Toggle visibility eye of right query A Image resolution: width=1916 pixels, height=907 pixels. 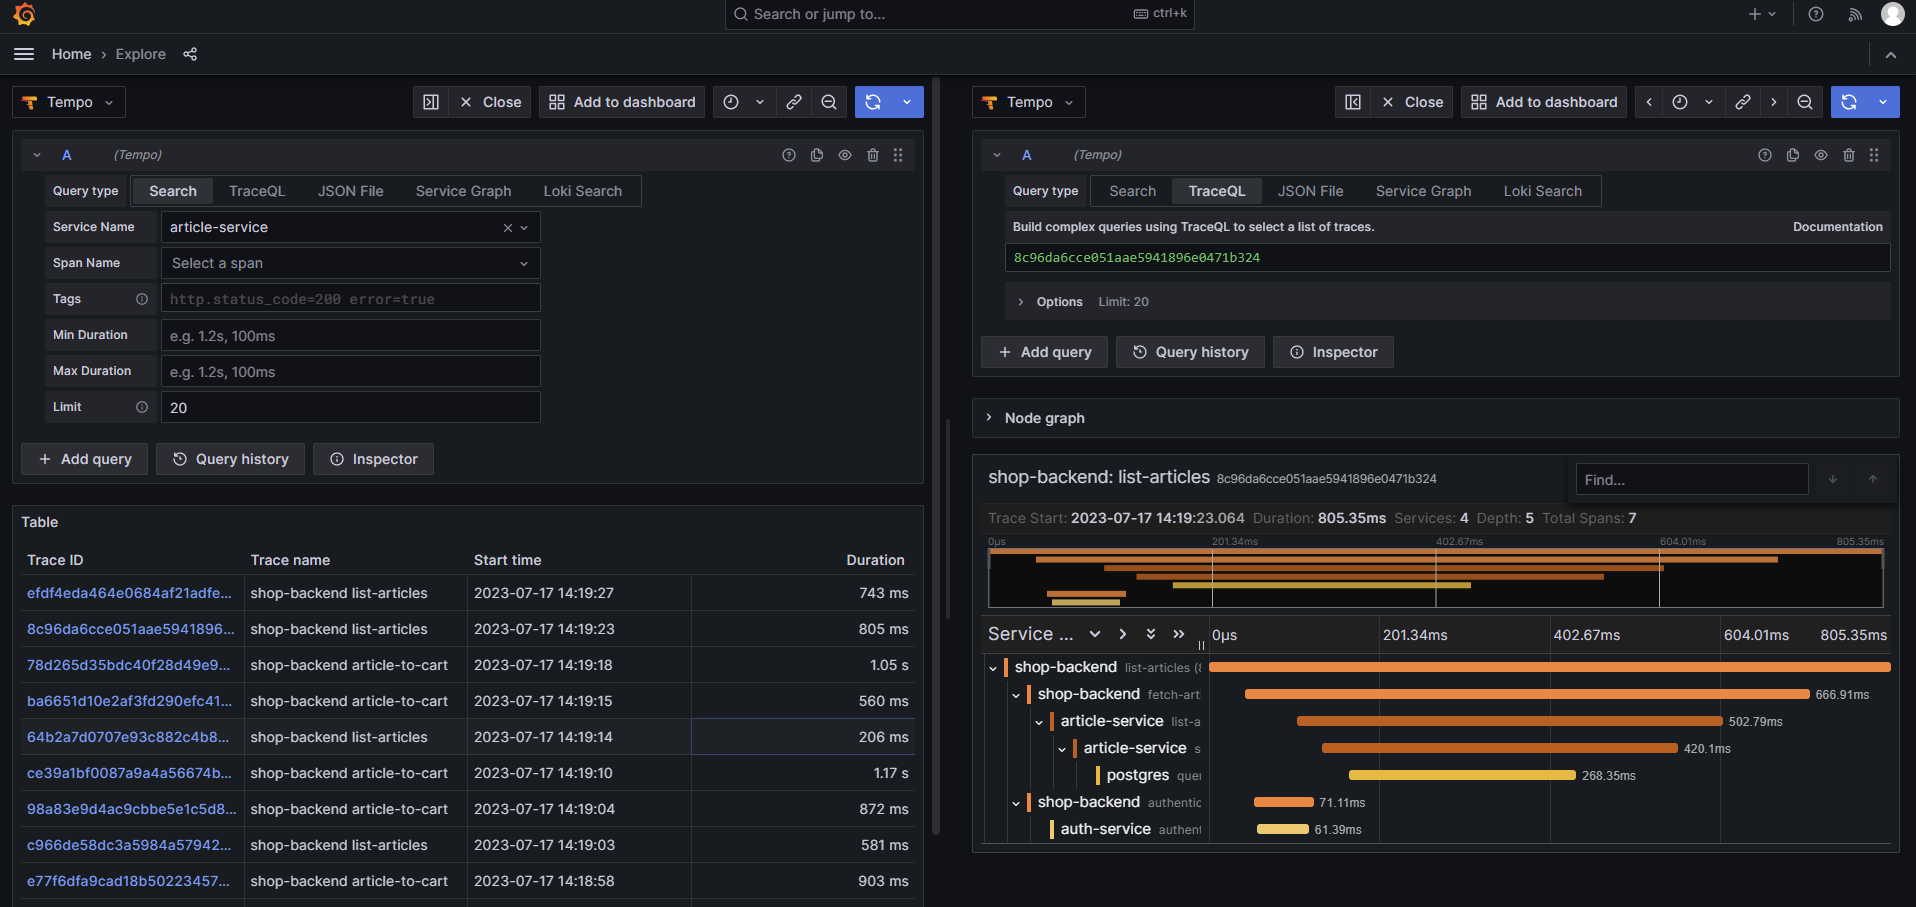click(1821, 155)
